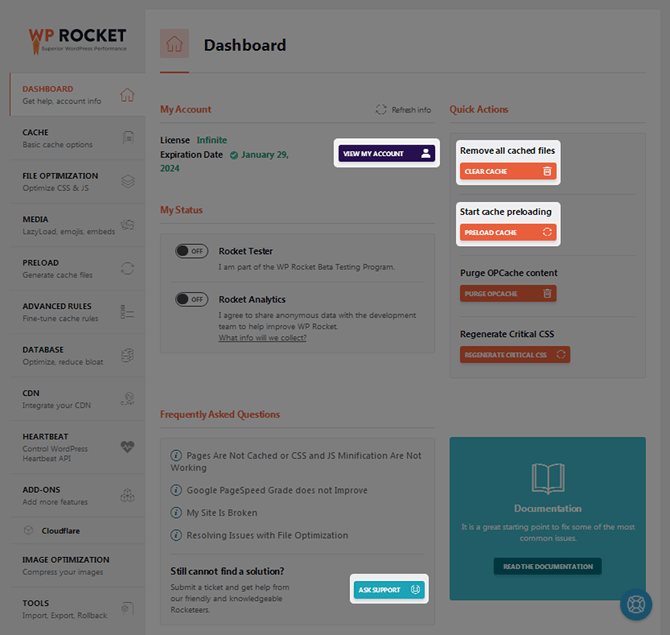Screen dimensions: 670x635
Task: Click the home icon beside the Dashboard title
Action: coord(174,44)
